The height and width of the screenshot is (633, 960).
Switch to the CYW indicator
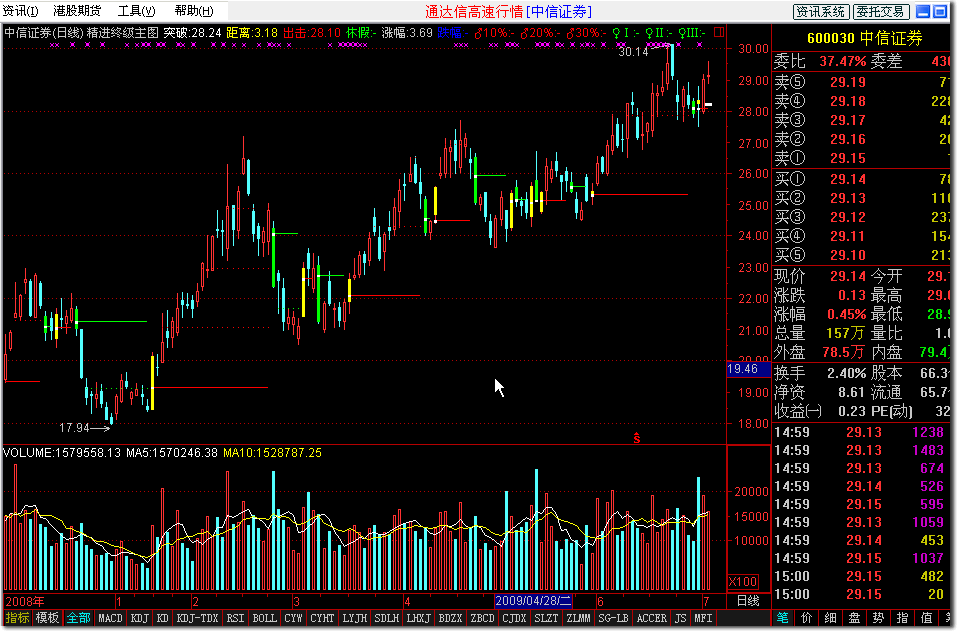293,618
